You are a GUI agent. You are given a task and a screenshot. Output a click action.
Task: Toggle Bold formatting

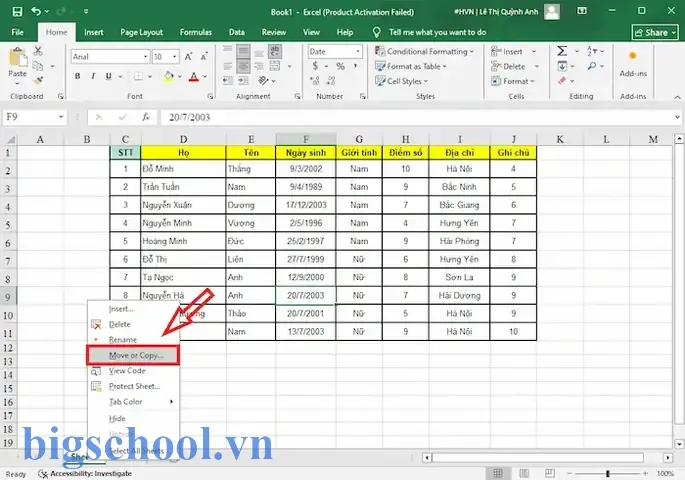coord(77,76)
